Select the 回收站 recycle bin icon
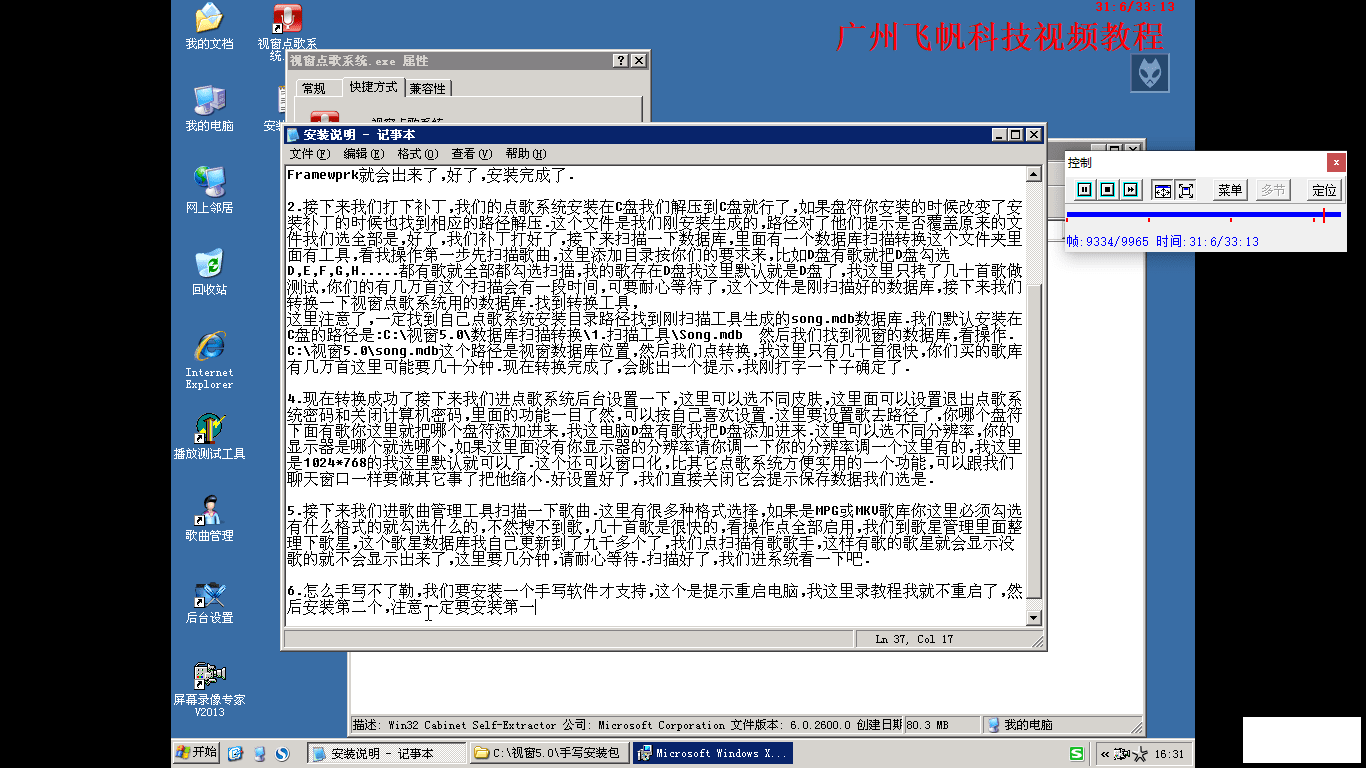Screen dimensions: 1366x768 click(x=209, y=272)
